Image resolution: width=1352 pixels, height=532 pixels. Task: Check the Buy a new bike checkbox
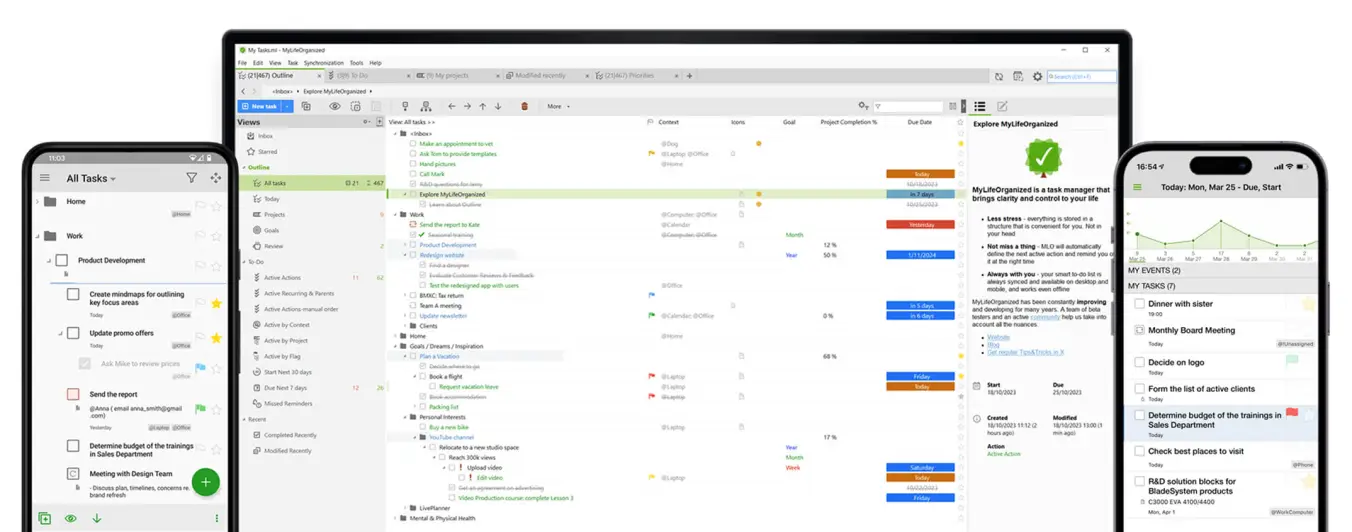coord(422,427)
